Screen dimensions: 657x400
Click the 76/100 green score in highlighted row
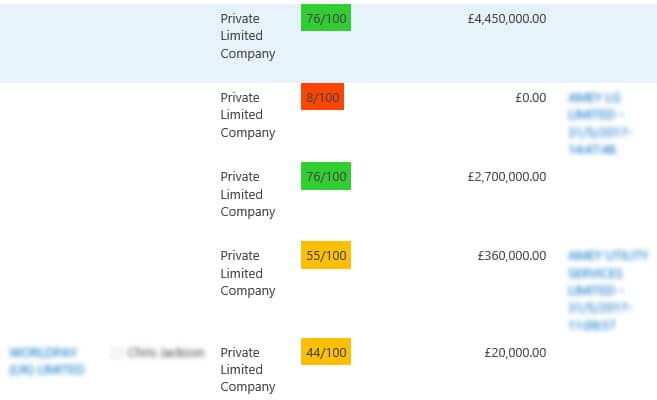pos(326,18)
